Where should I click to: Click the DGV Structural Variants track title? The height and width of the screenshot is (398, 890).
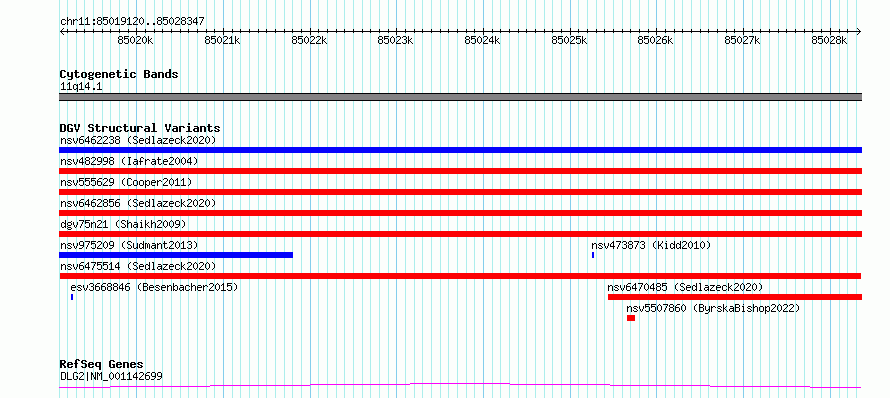tap(140, 128)
